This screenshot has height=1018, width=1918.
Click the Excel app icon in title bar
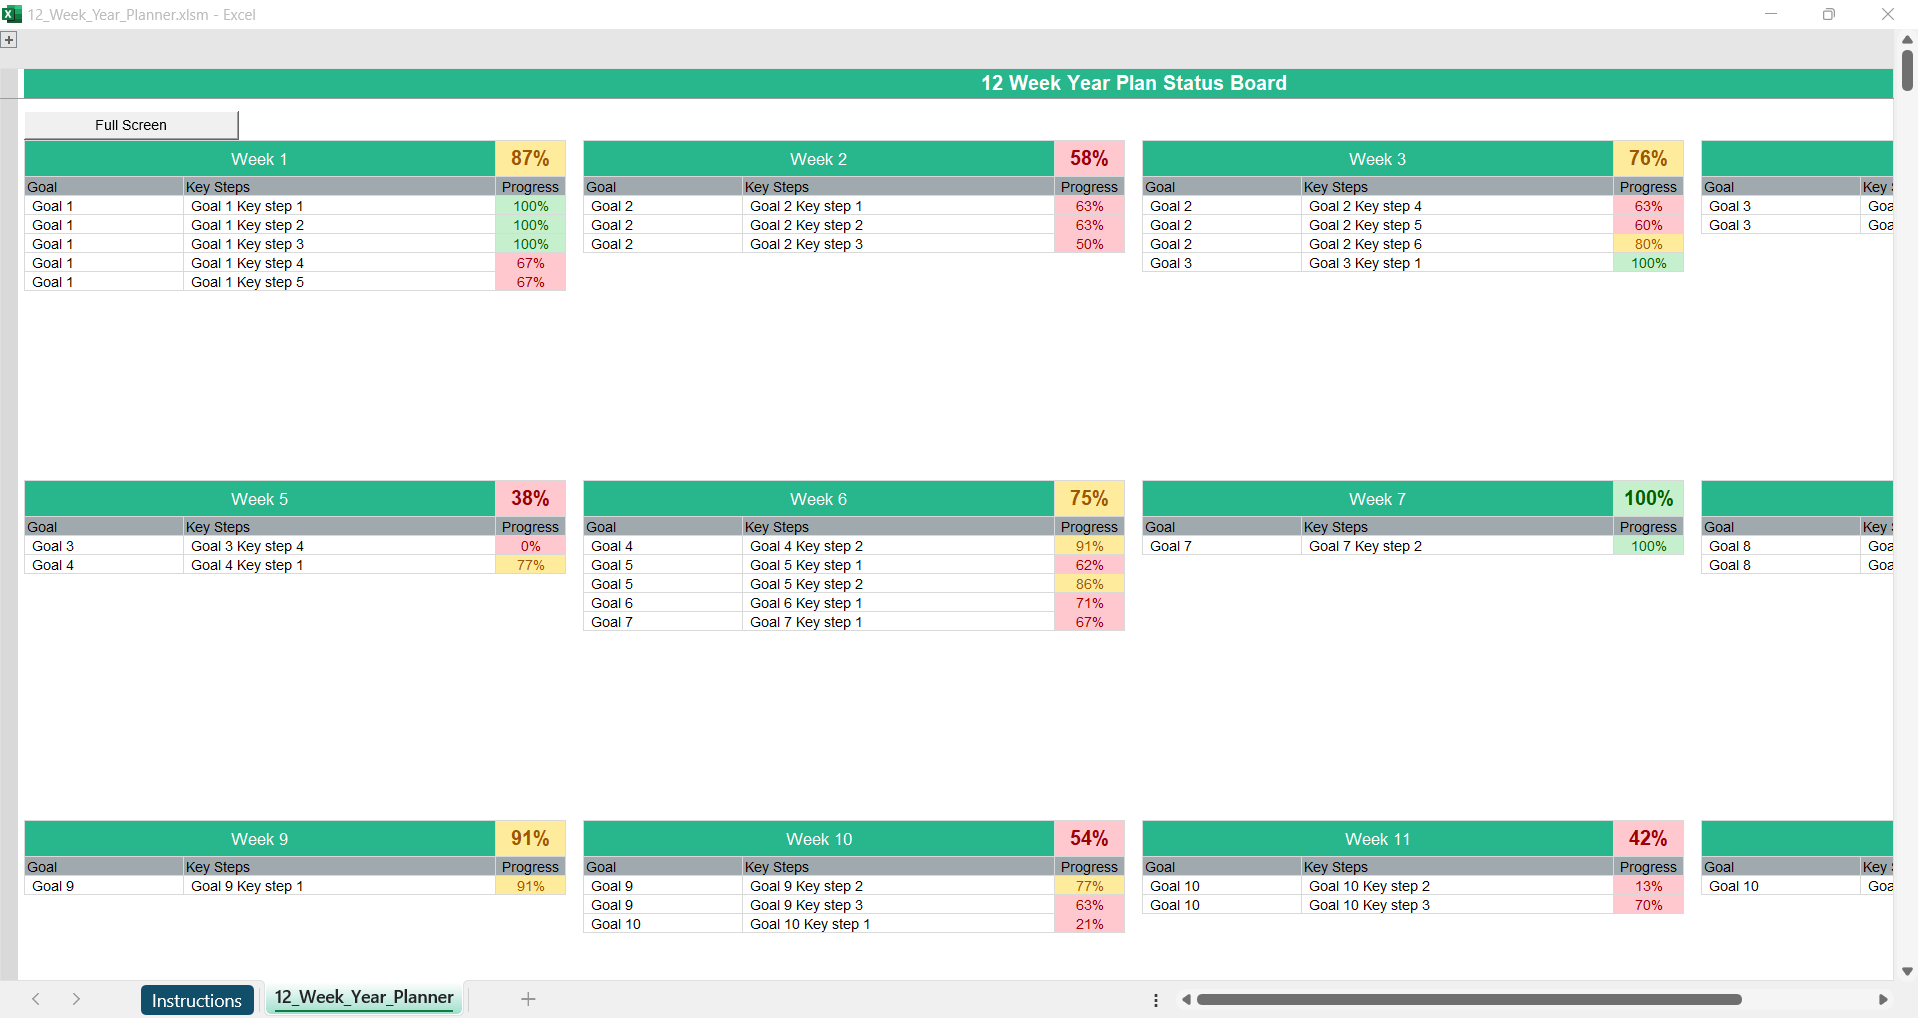(x=12, y=14)
